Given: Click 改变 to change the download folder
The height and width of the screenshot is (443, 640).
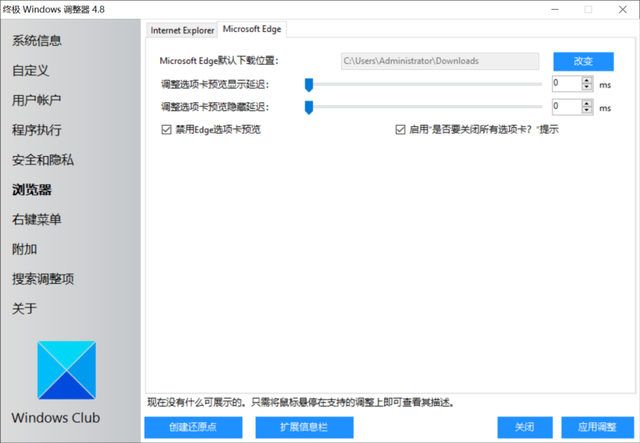Looking at the screenshot, I should click(583, 61).
